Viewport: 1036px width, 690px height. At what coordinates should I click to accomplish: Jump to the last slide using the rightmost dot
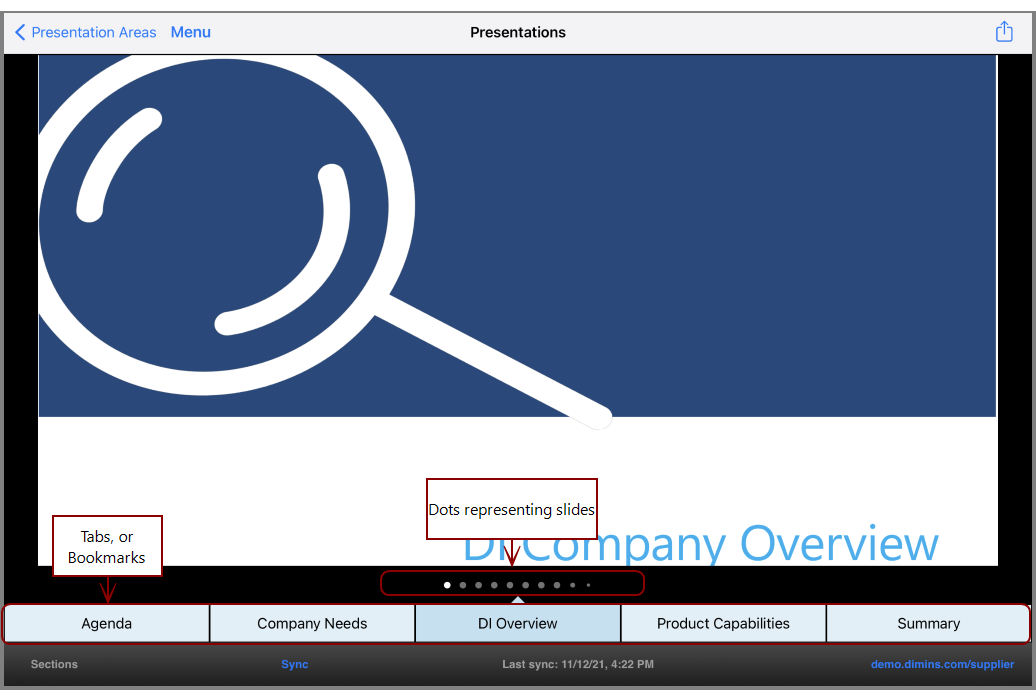[588, 584]
